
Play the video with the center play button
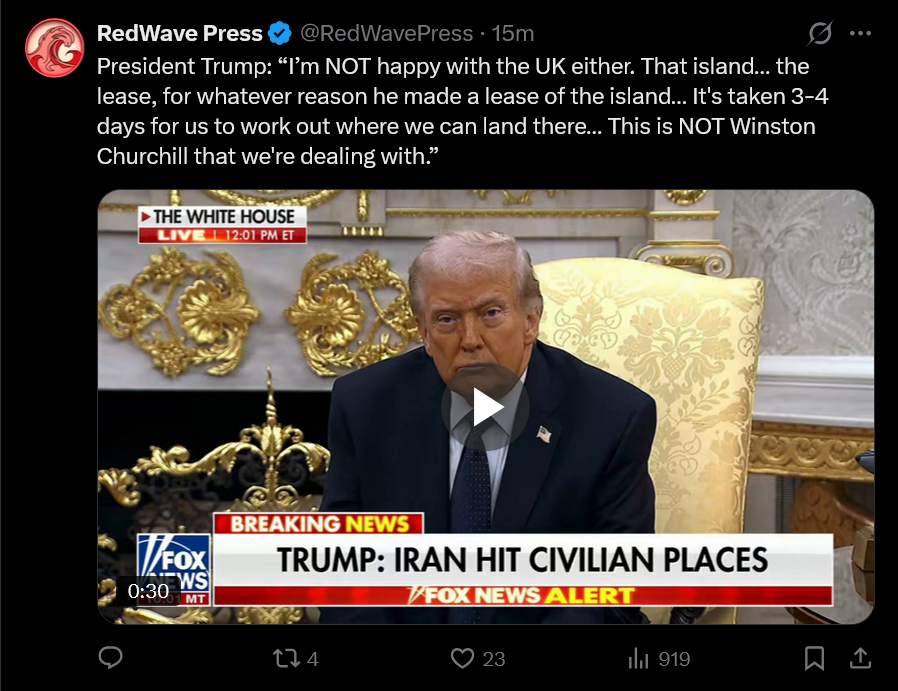tap(486, 408)
